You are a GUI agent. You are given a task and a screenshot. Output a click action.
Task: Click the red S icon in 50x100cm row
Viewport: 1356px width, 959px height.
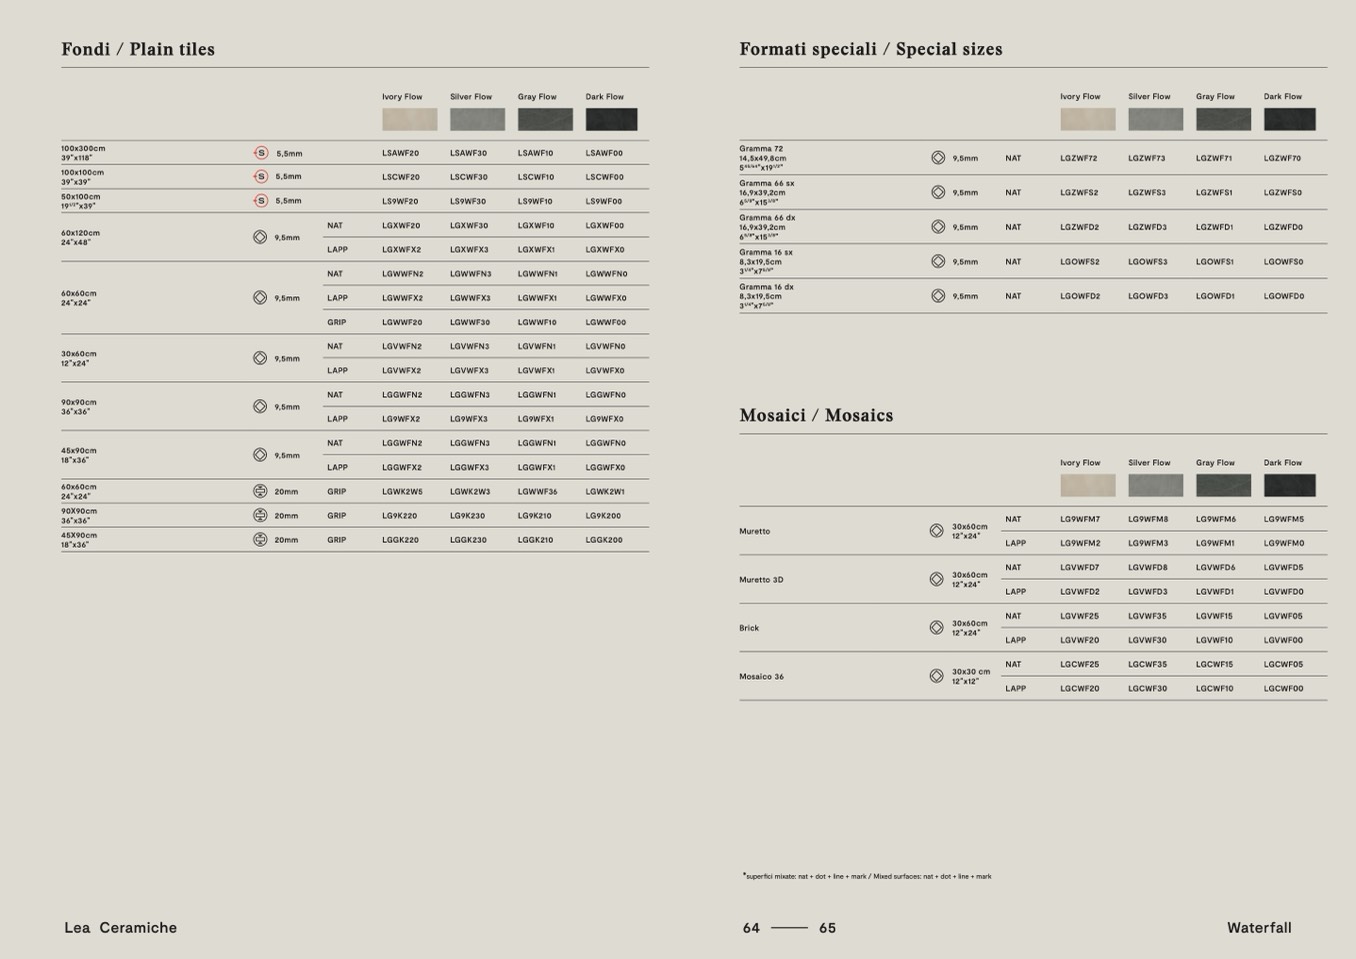click(261, 201)
